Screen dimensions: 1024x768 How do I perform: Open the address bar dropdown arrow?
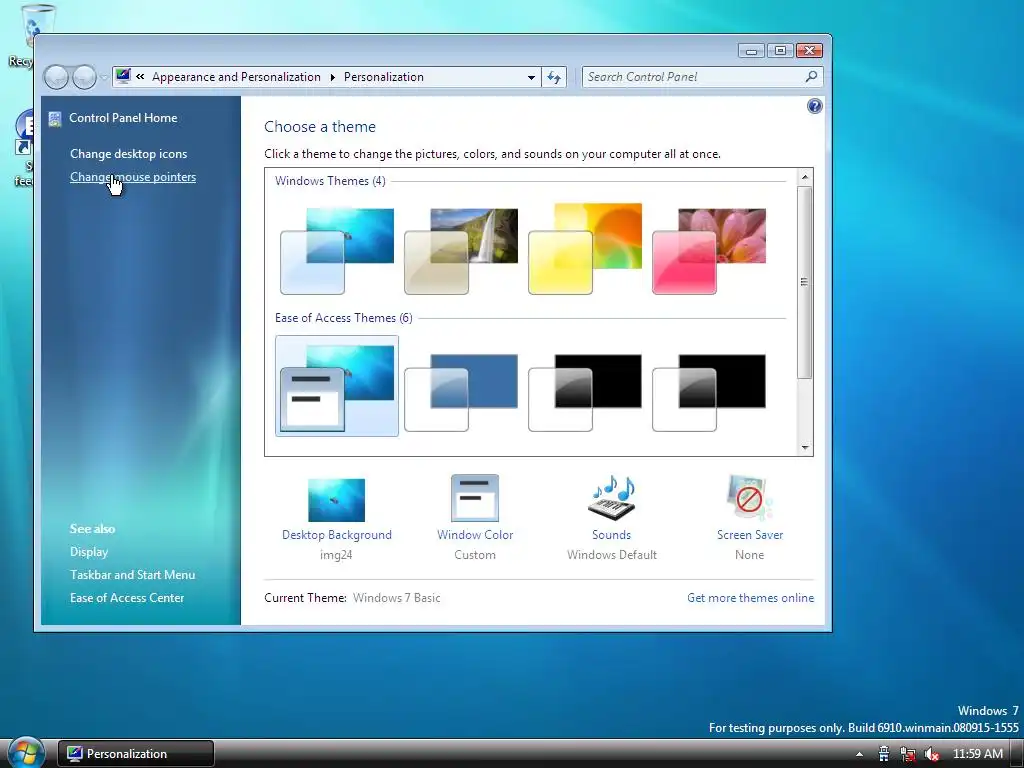tap(531, 78)
